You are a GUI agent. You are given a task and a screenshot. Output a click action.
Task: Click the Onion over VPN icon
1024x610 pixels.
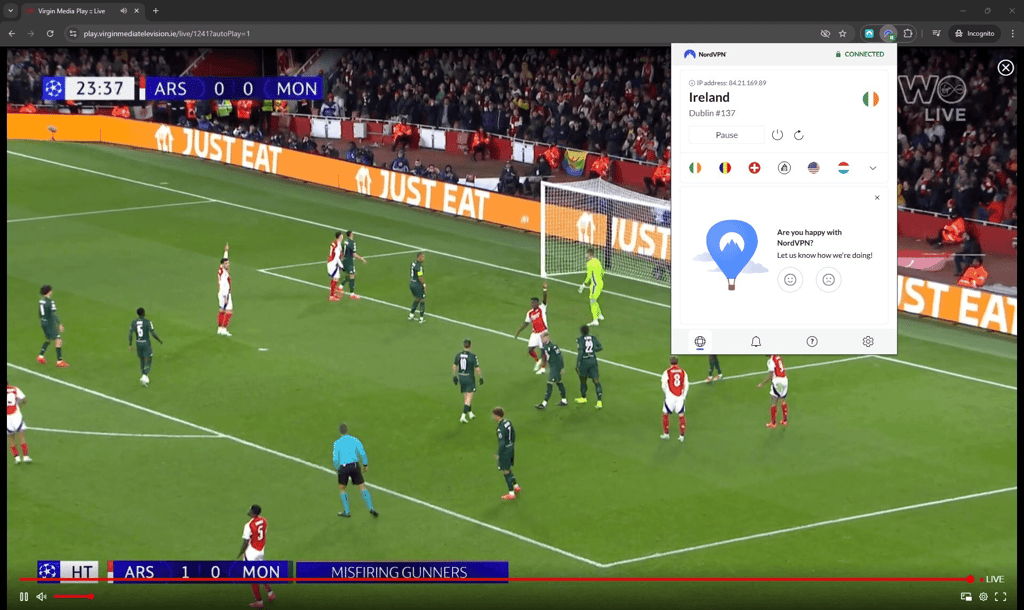(x=784, y=168)
